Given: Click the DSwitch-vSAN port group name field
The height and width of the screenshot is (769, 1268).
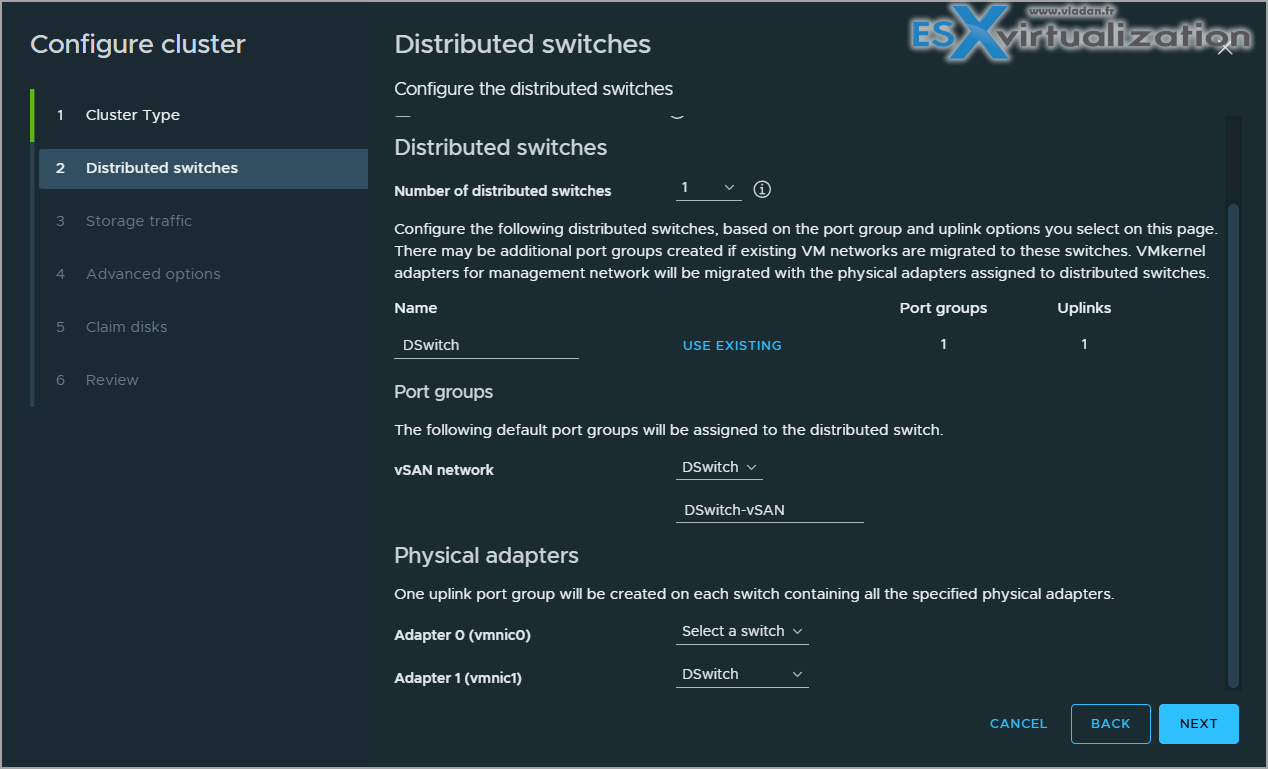Looking at the screenshot, I should point(770,510).
